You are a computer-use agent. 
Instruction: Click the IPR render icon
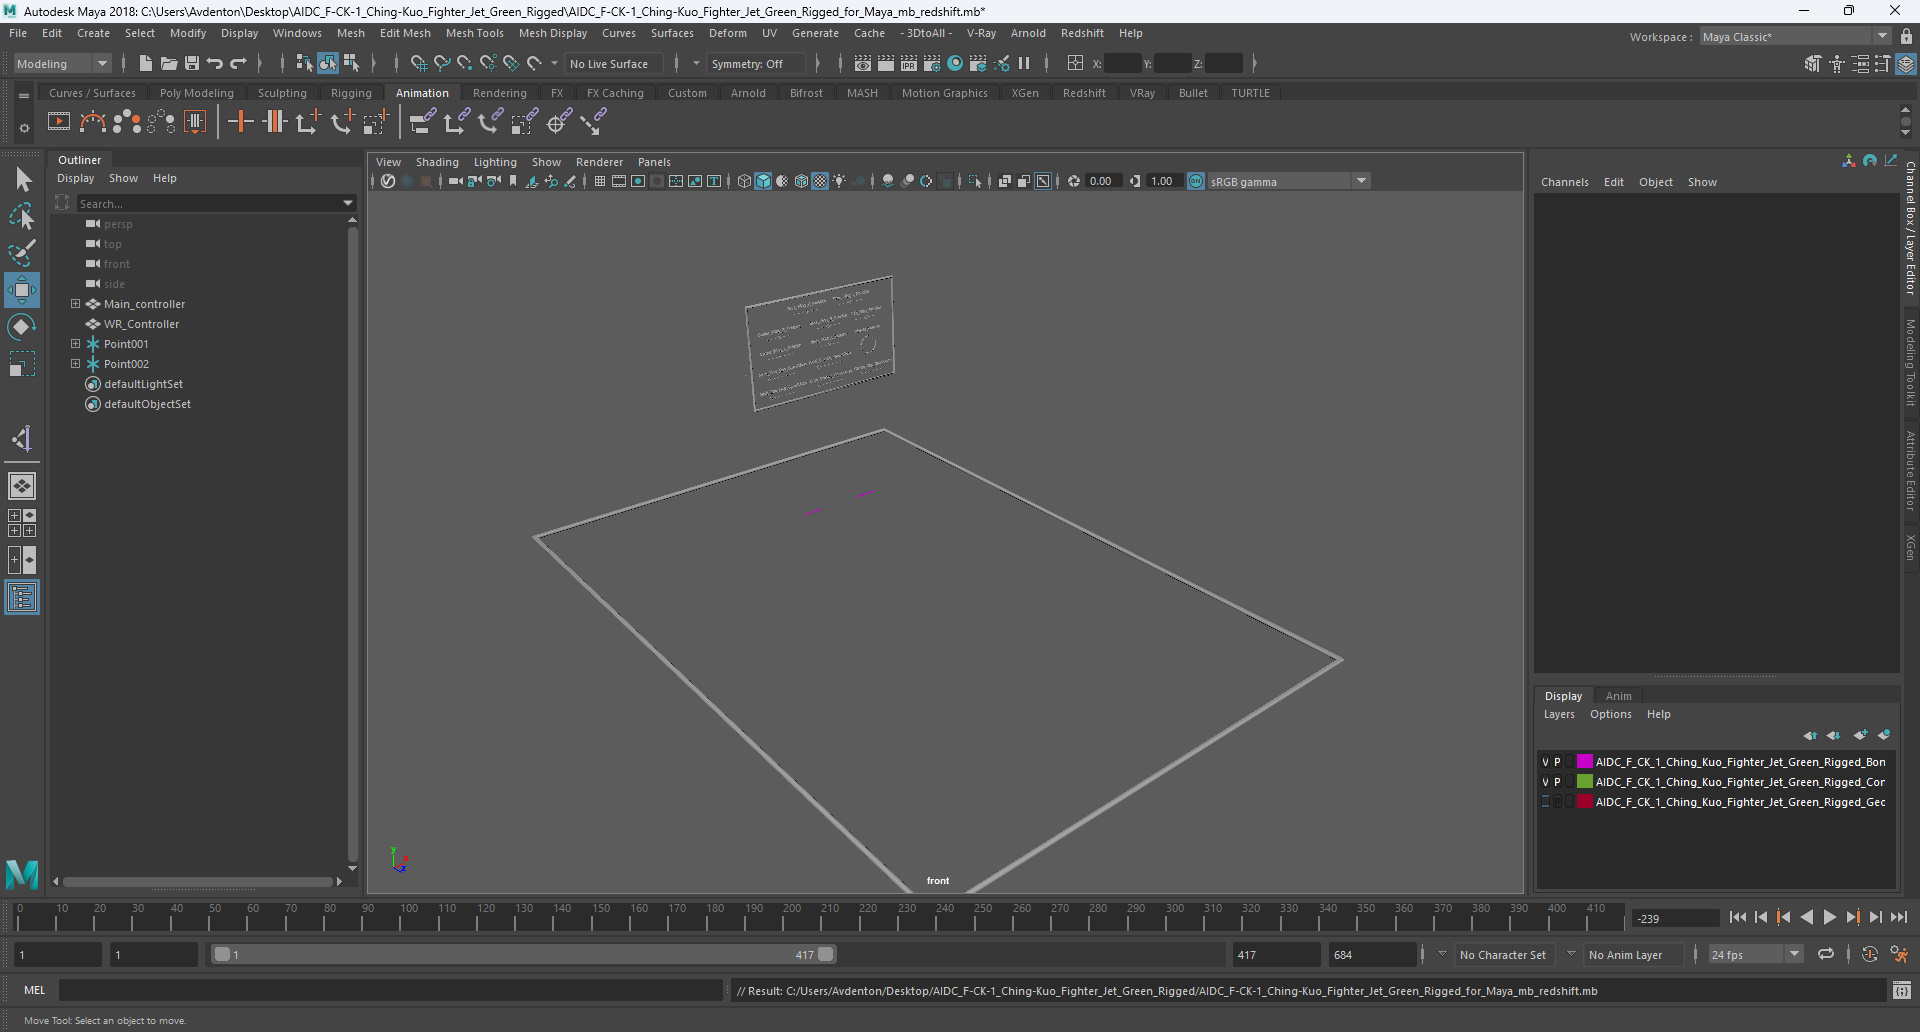point(909,63)
